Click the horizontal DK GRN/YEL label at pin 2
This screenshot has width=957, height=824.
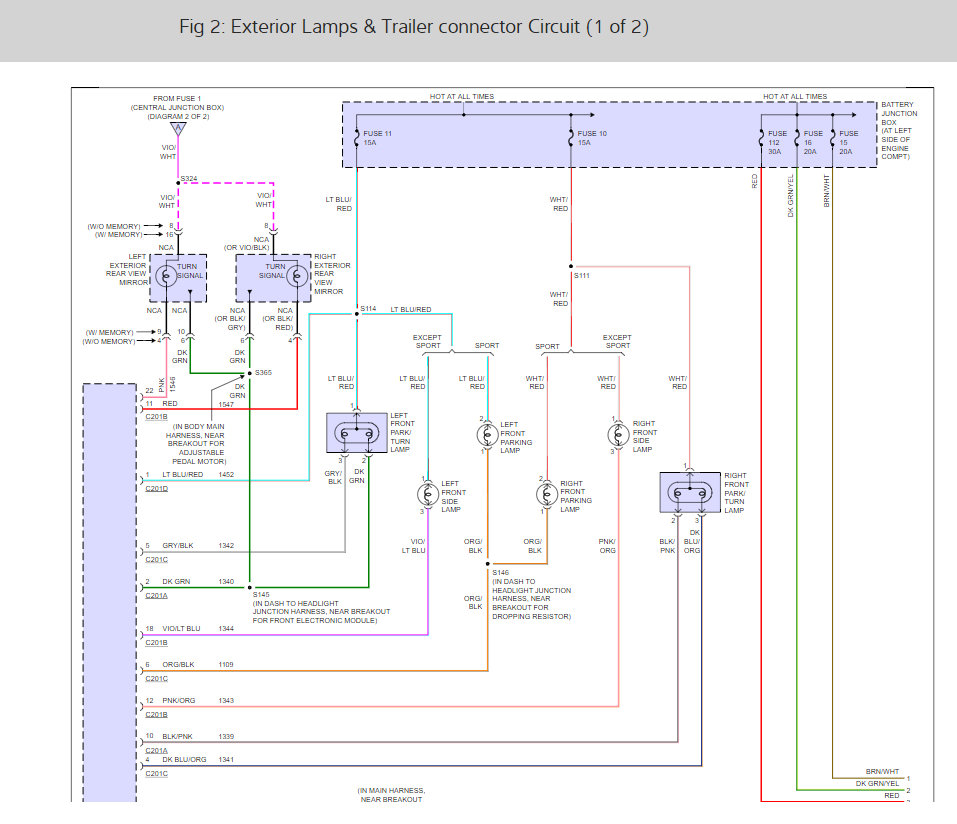877,784
